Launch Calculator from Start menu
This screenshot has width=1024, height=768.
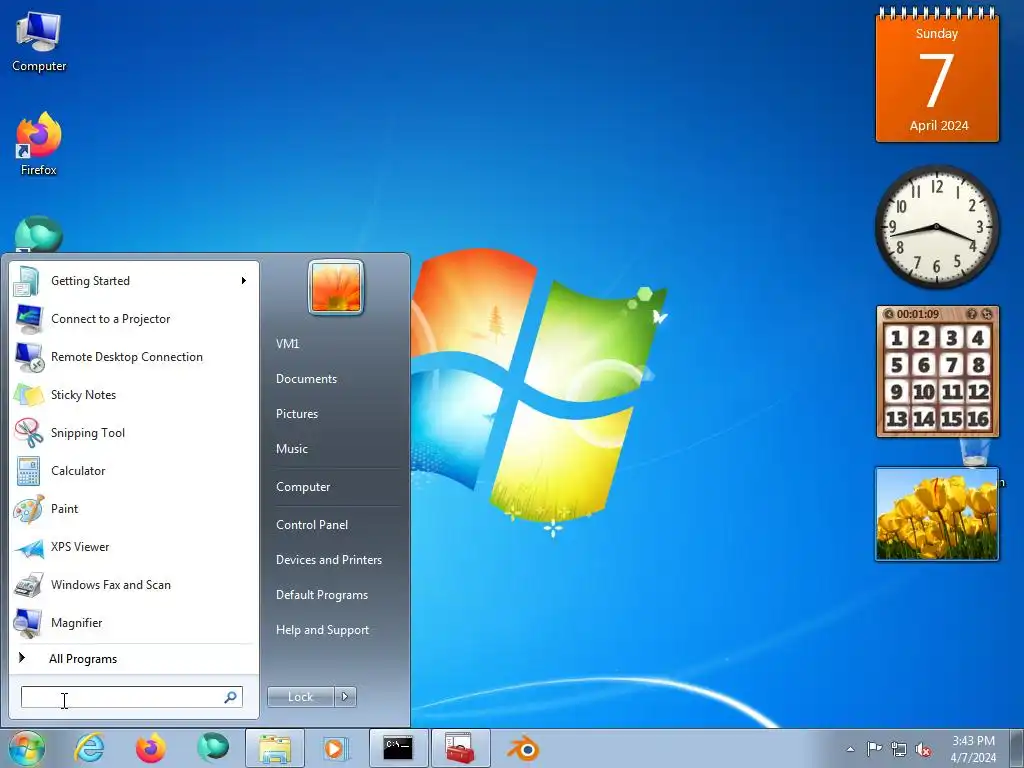click(134, 471)
